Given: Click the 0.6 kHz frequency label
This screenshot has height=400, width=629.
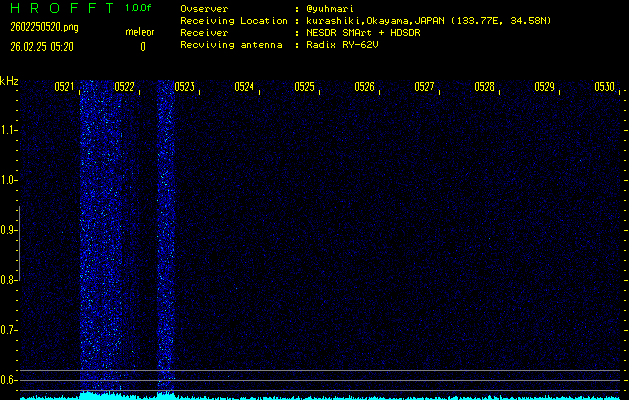Looking at the screenshot, I should [x=9, y=380].
